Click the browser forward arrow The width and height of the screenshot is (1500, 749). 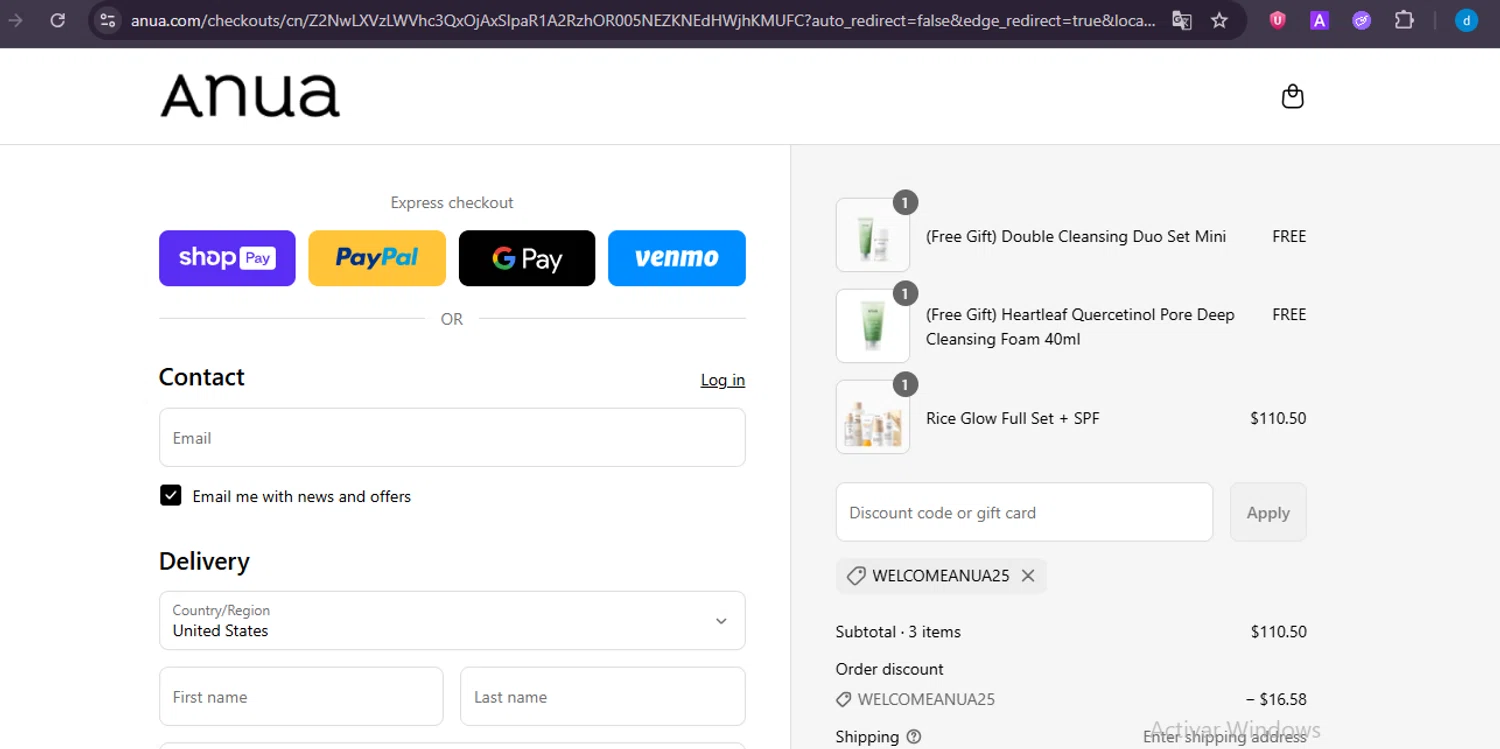coord(16,20)
